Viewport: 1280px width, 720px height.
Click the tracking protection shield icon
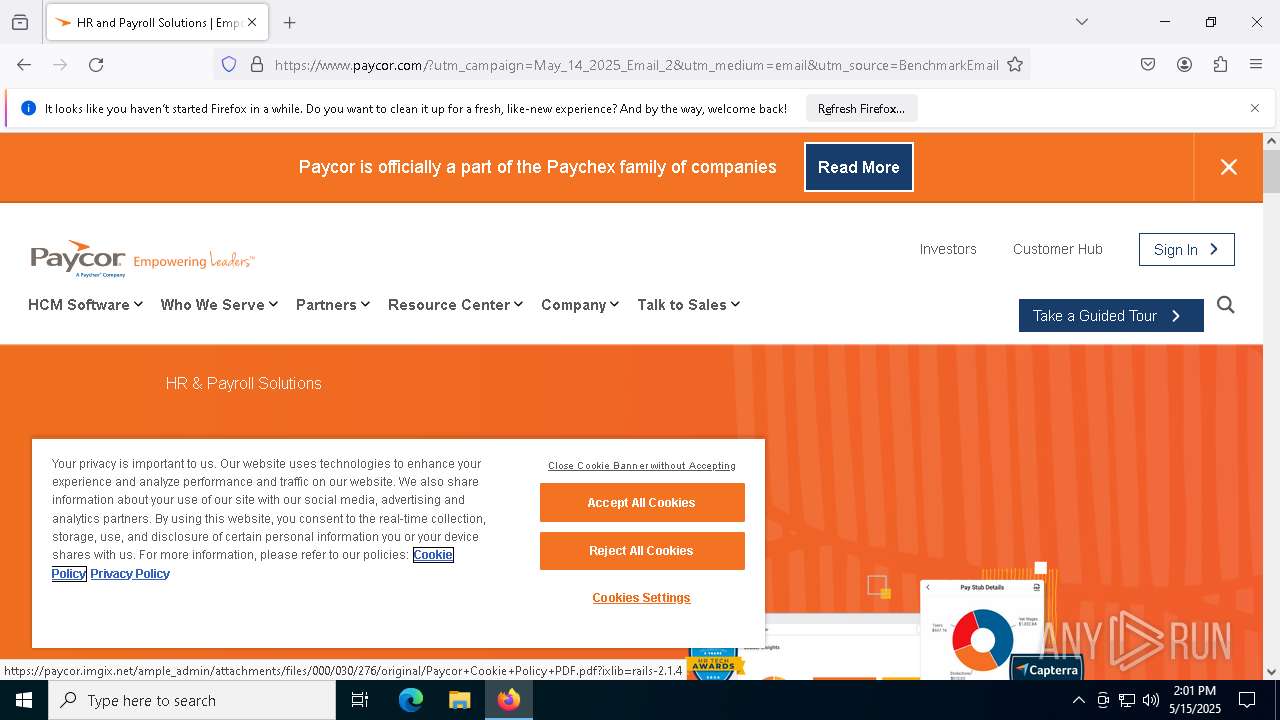point(229,64)
